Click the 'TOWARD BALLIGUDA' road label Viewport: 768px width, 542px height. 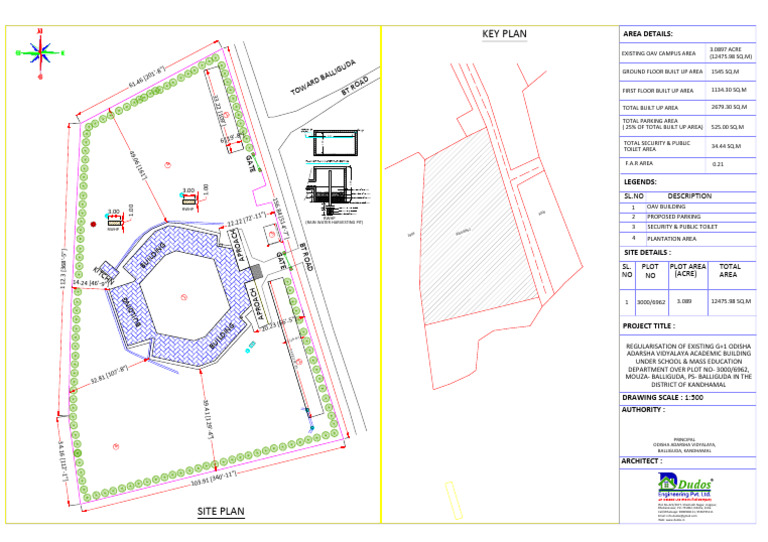323,77
